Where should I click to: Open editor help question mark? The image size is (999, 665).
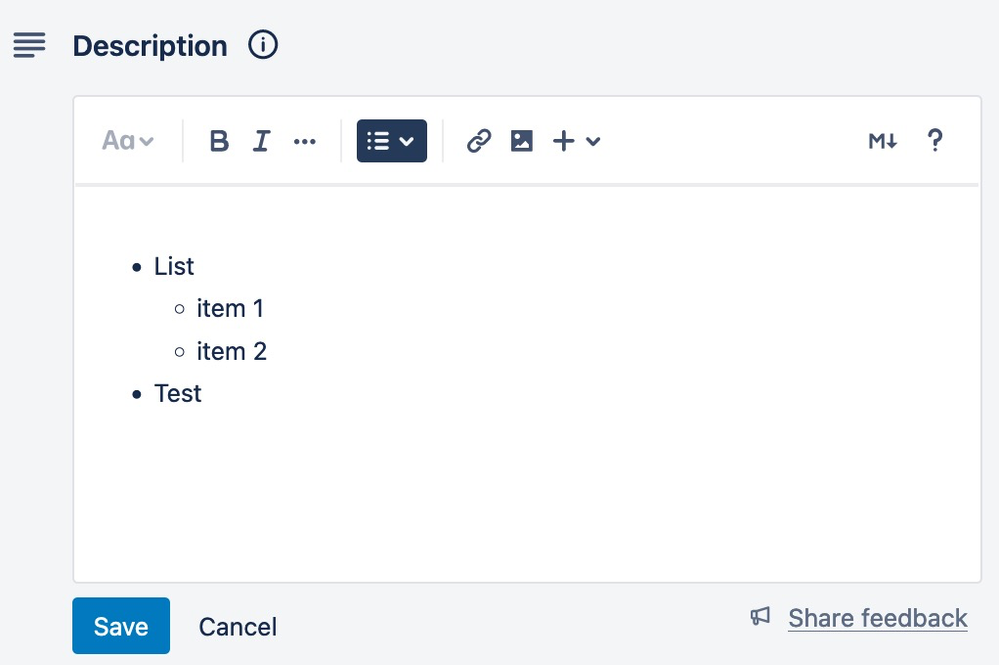pos(935,141)
